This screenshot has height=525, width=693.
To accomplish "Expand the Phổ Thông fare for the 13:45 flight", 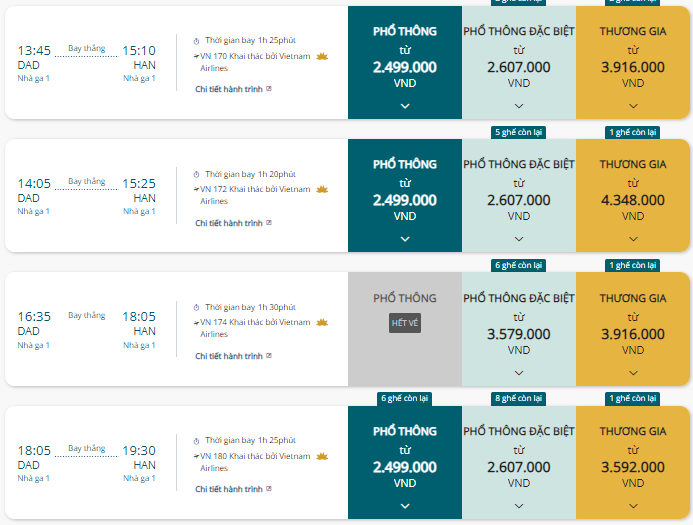I will (405, 106).
